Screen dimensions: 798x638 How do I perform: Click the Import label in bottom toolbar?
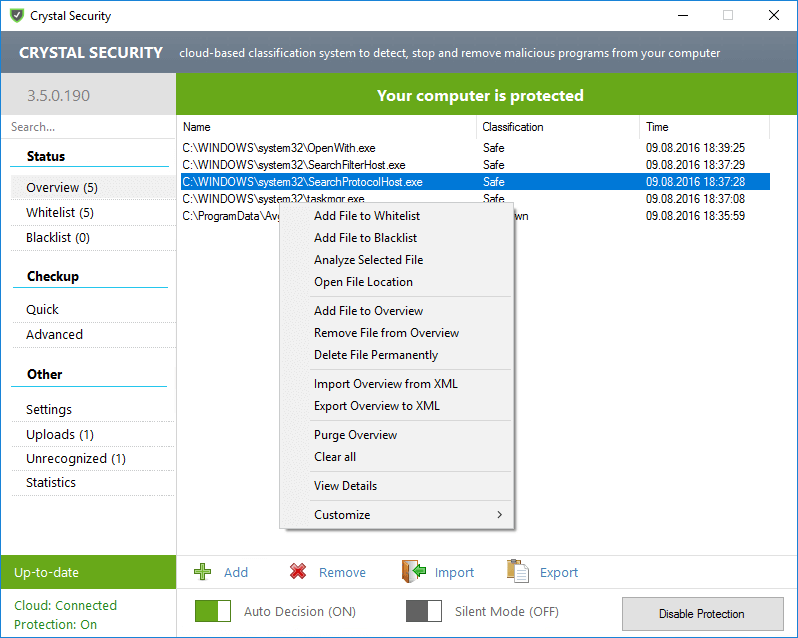(454, 573)
